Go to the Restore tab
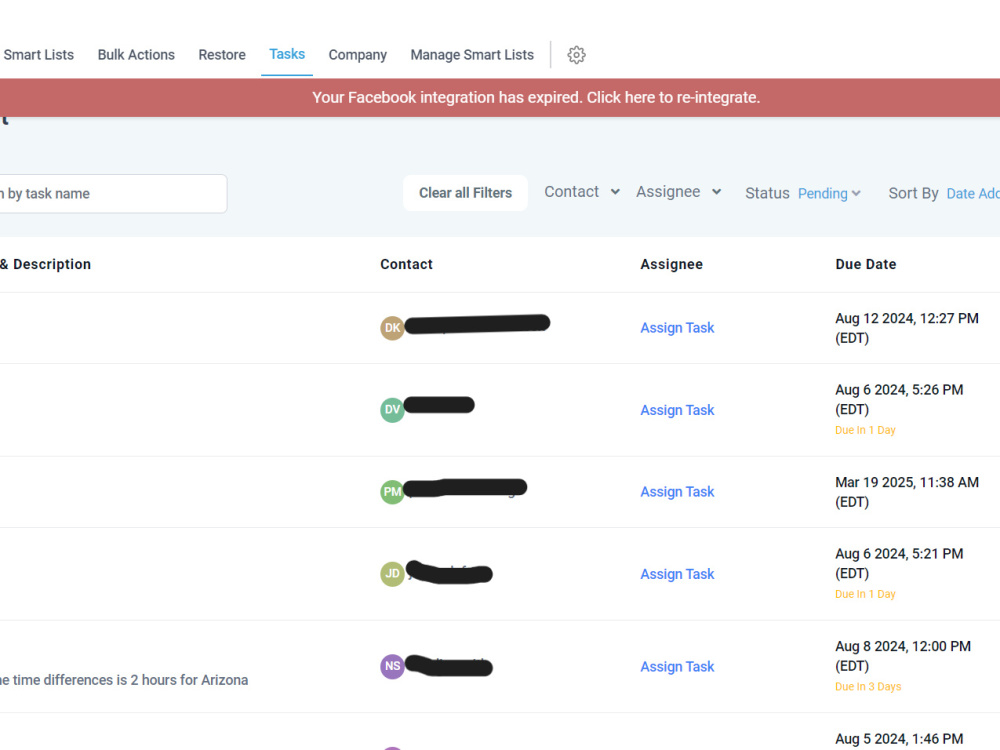 (222, 55)
